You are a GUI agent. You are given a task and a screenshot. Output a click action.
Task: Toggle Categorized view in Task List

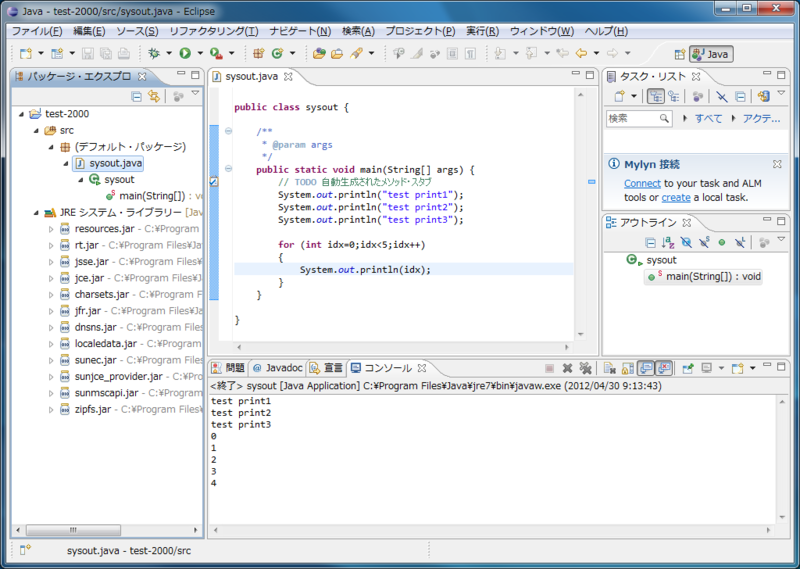click(x=656, y=96)
